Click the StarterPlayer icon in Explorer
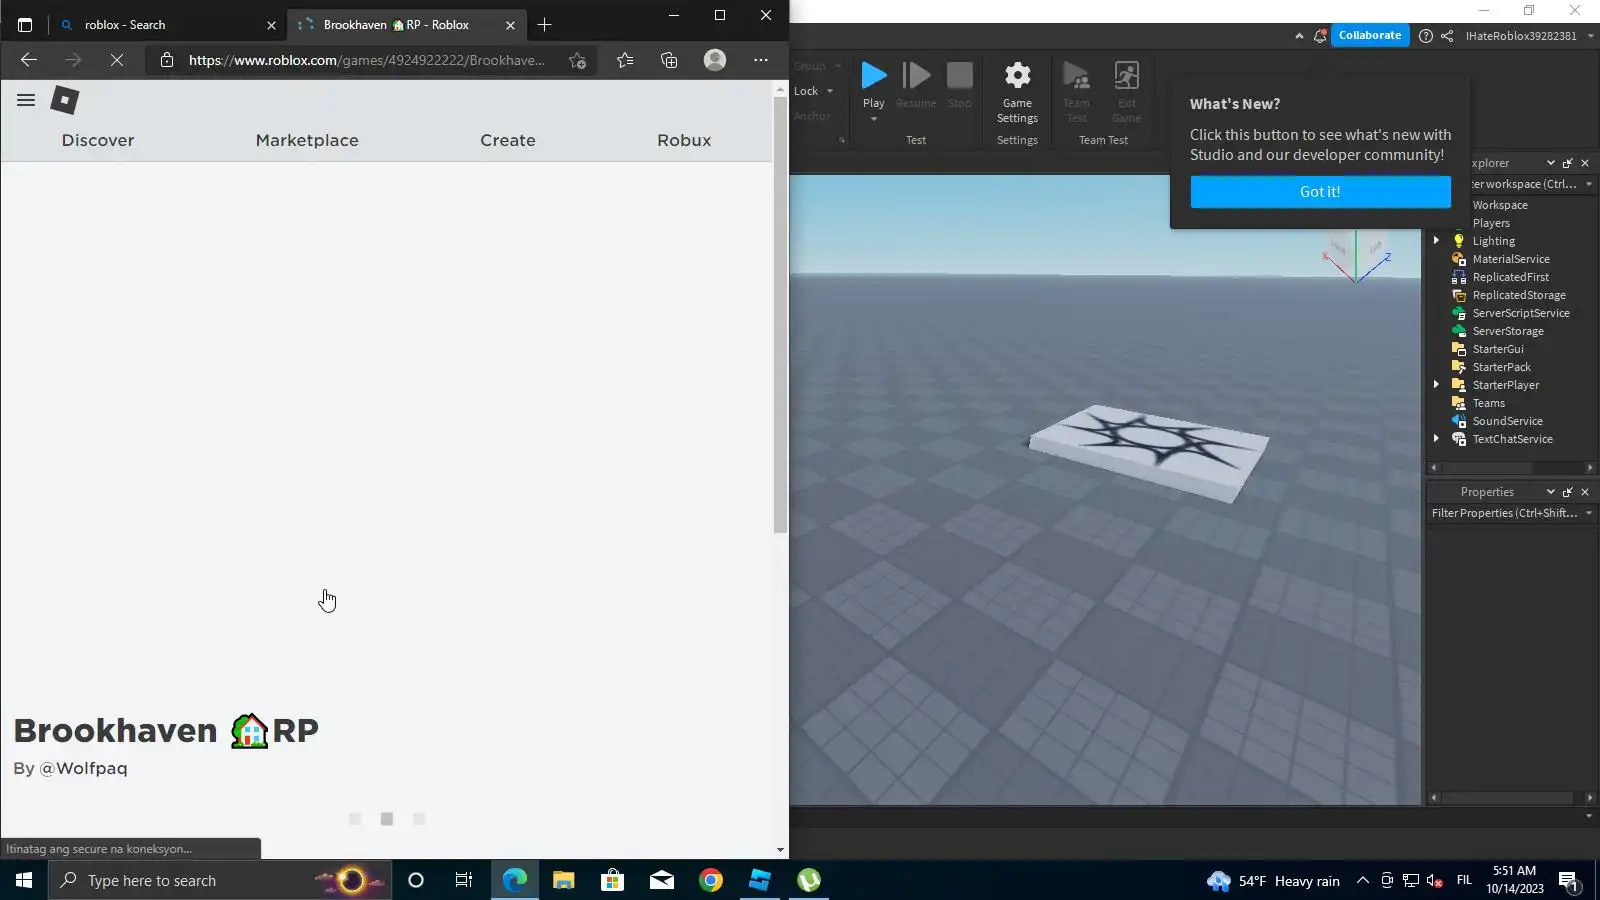 [1459, 385]
